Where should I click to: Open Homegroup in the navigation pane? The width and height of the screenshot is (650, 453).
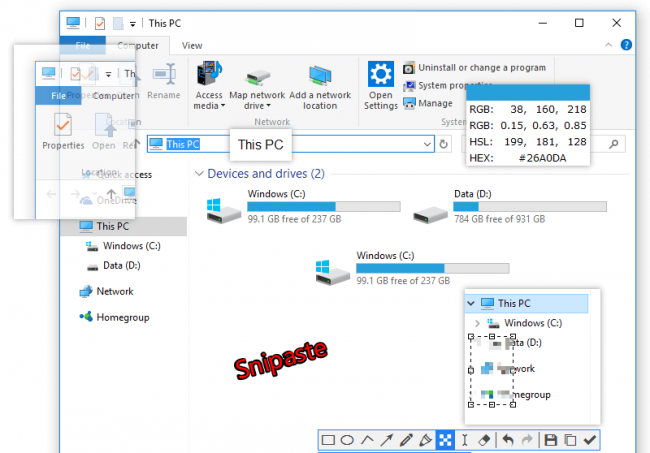point(114,317)
